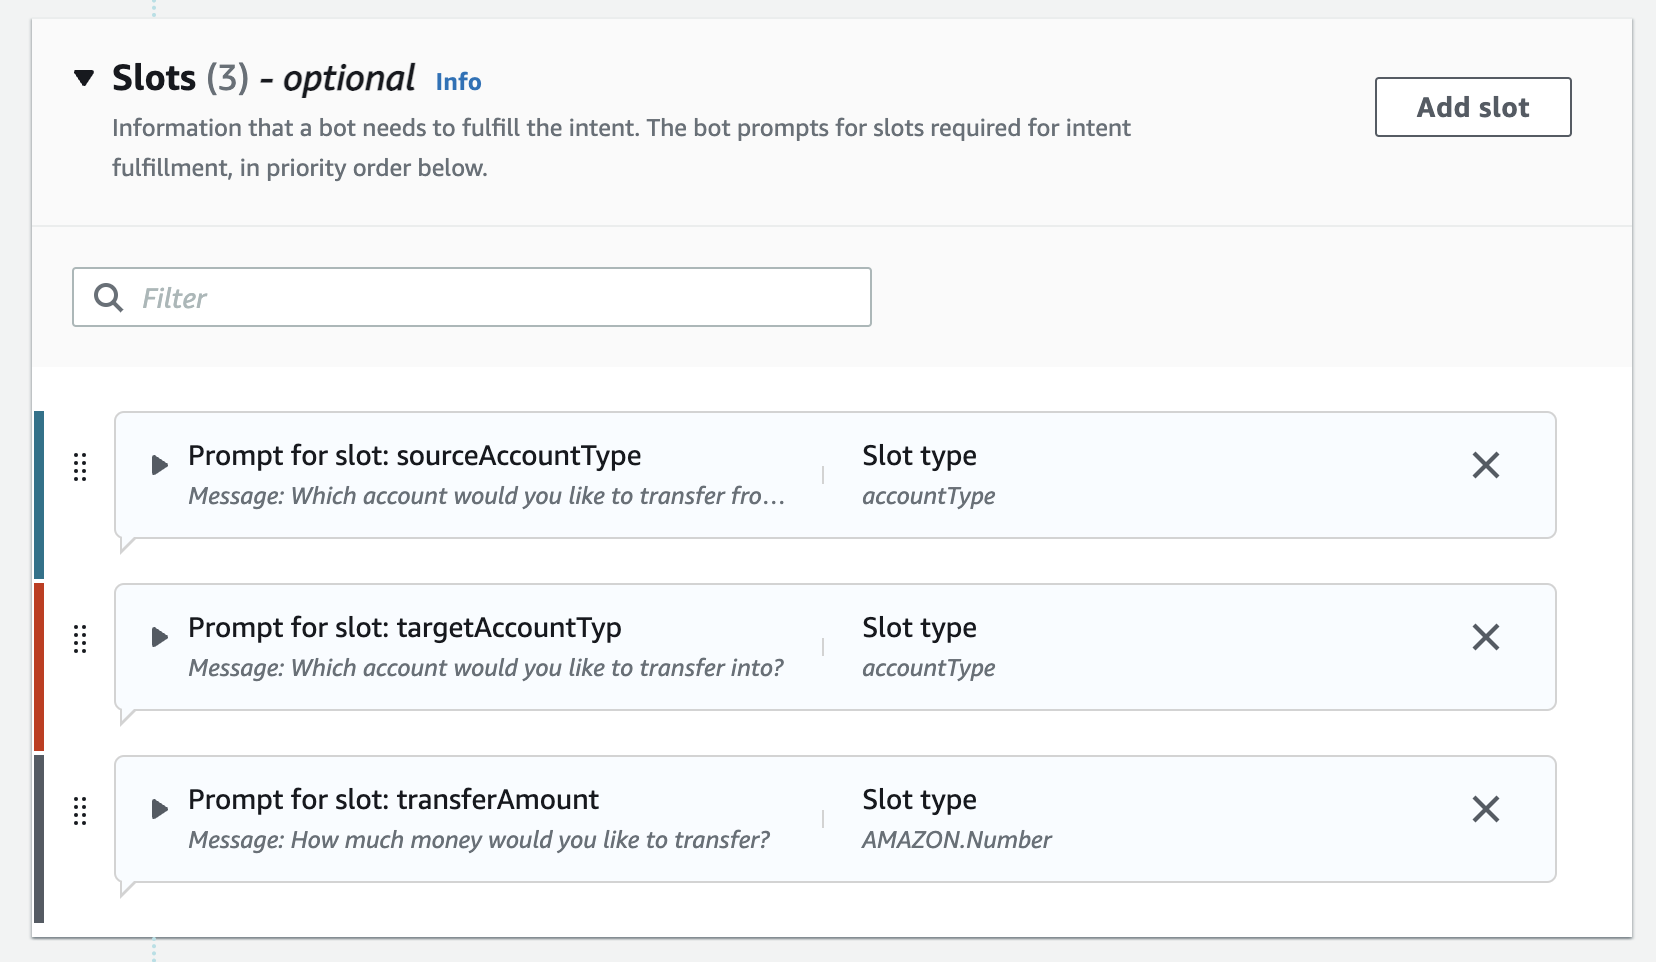Image resolution: width=1656 pixels, height=962 pixels.
Task: Select accountType slot type of sourceAccountType
Action: 928,496
